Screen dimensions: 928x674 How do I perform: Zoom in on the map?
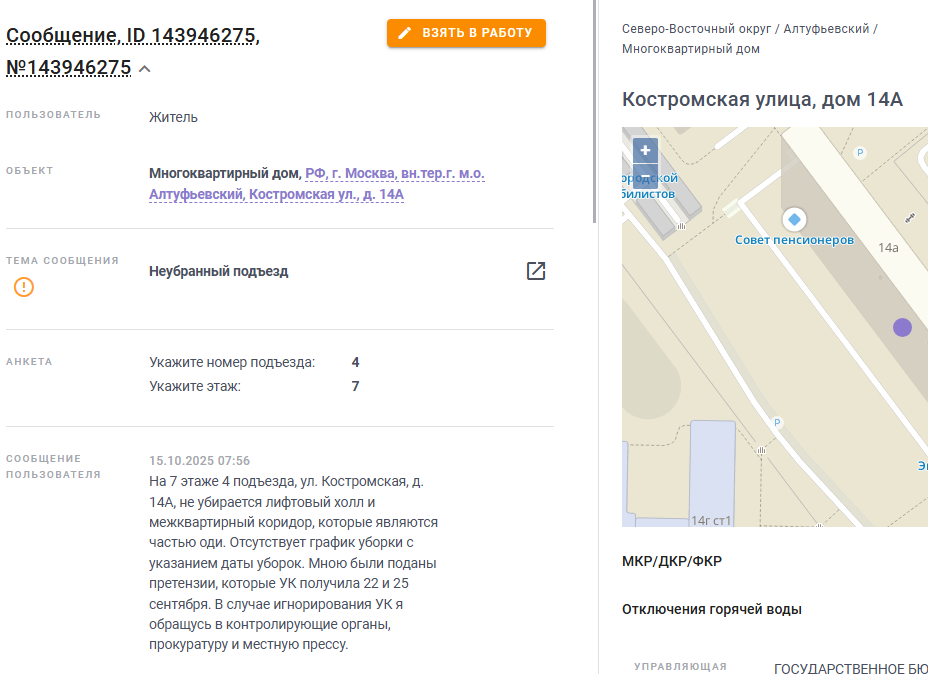coord(645,151)
